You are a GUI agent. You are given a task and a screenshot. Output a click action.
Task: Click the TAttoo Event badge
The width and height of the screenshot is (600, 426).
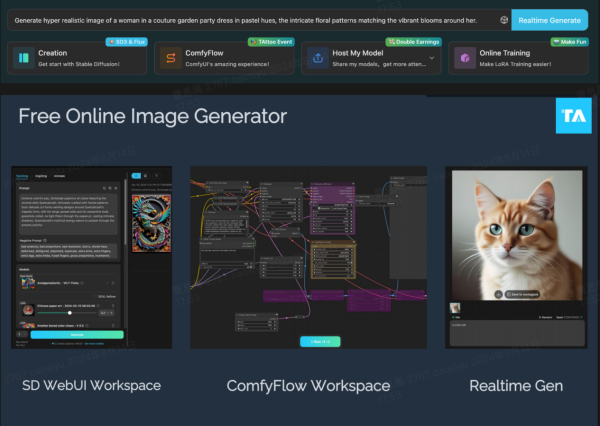point(270,43)
